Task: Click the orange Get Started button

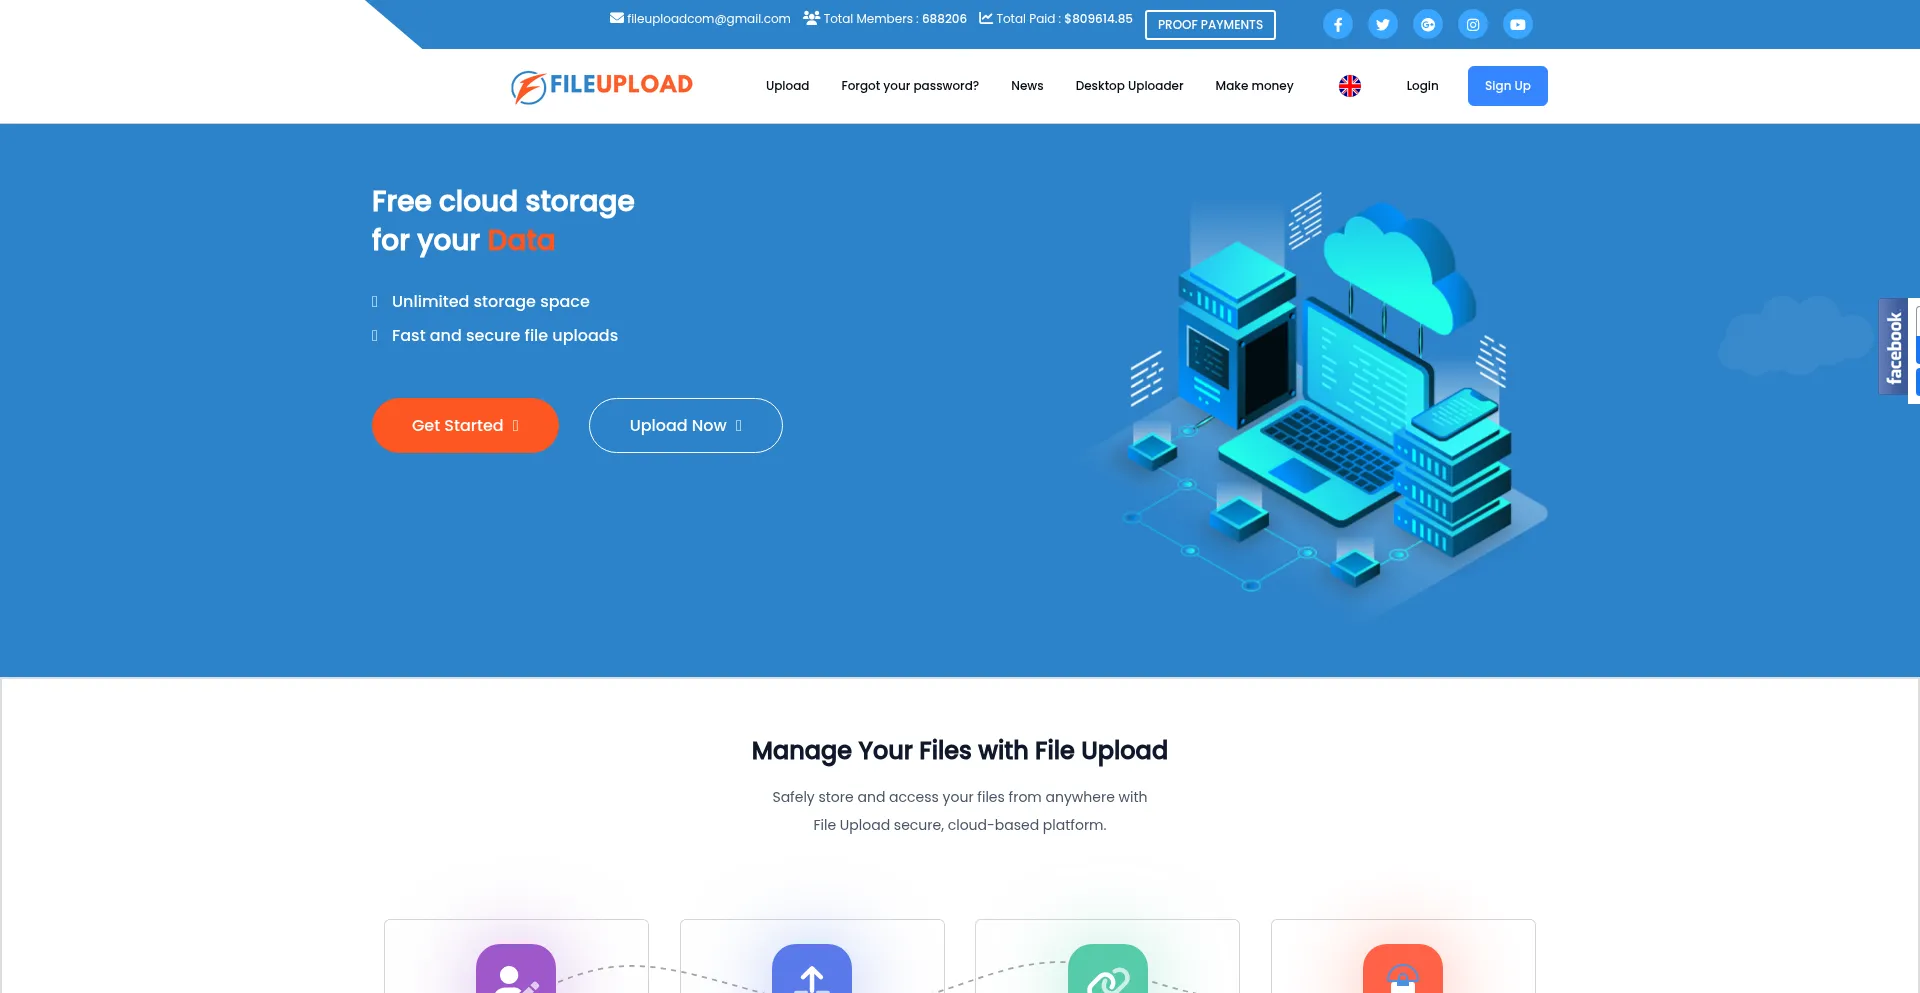Action: [465, 425]
